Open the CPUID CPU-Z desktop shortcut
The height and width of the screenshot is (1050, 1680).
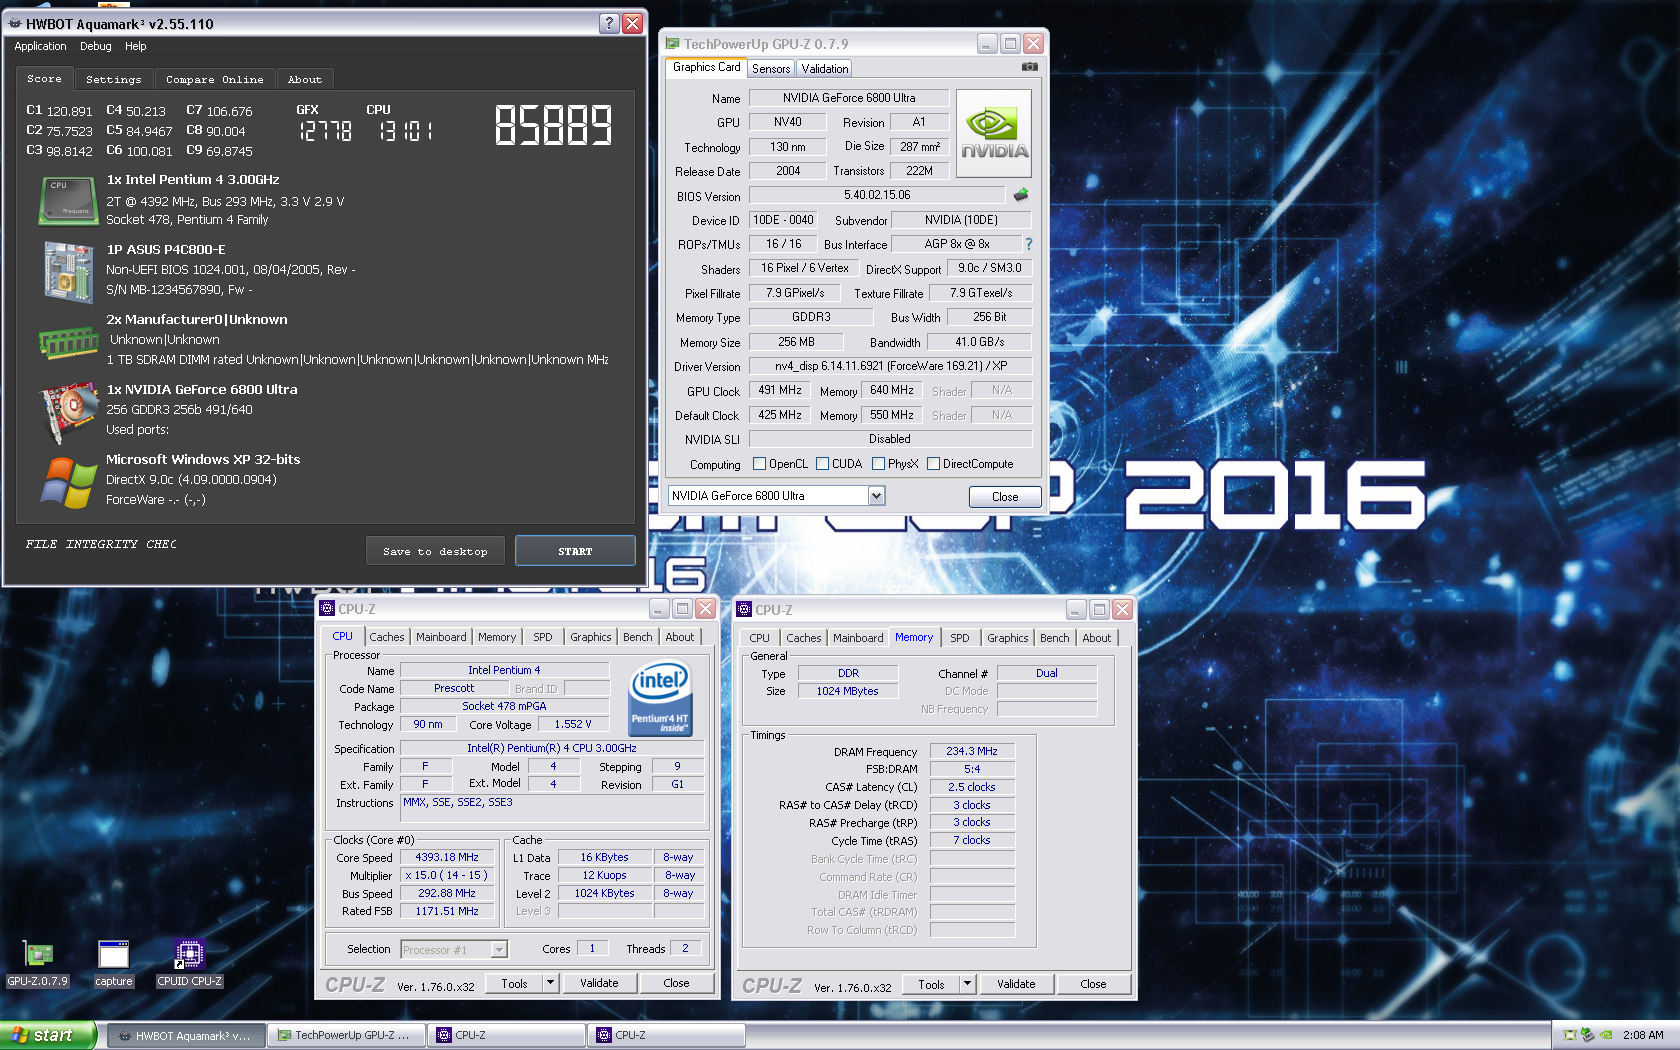(x=189, y=964)
